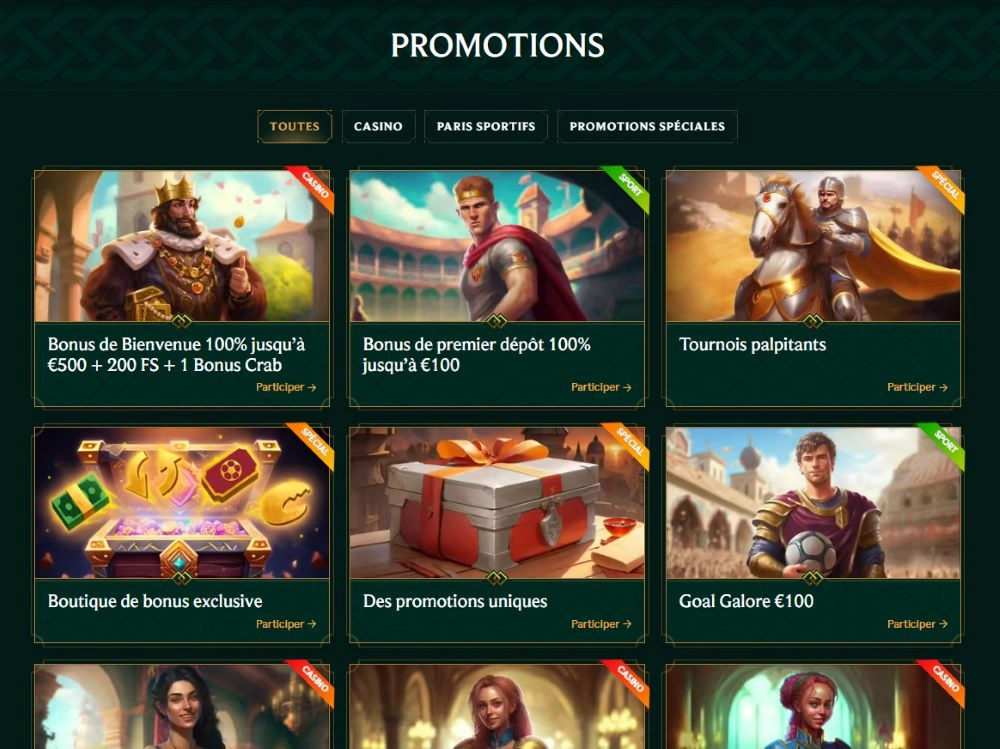Open the Paris Sportifs tab
The image size is (1000, 749).
[x=486, y=126]
